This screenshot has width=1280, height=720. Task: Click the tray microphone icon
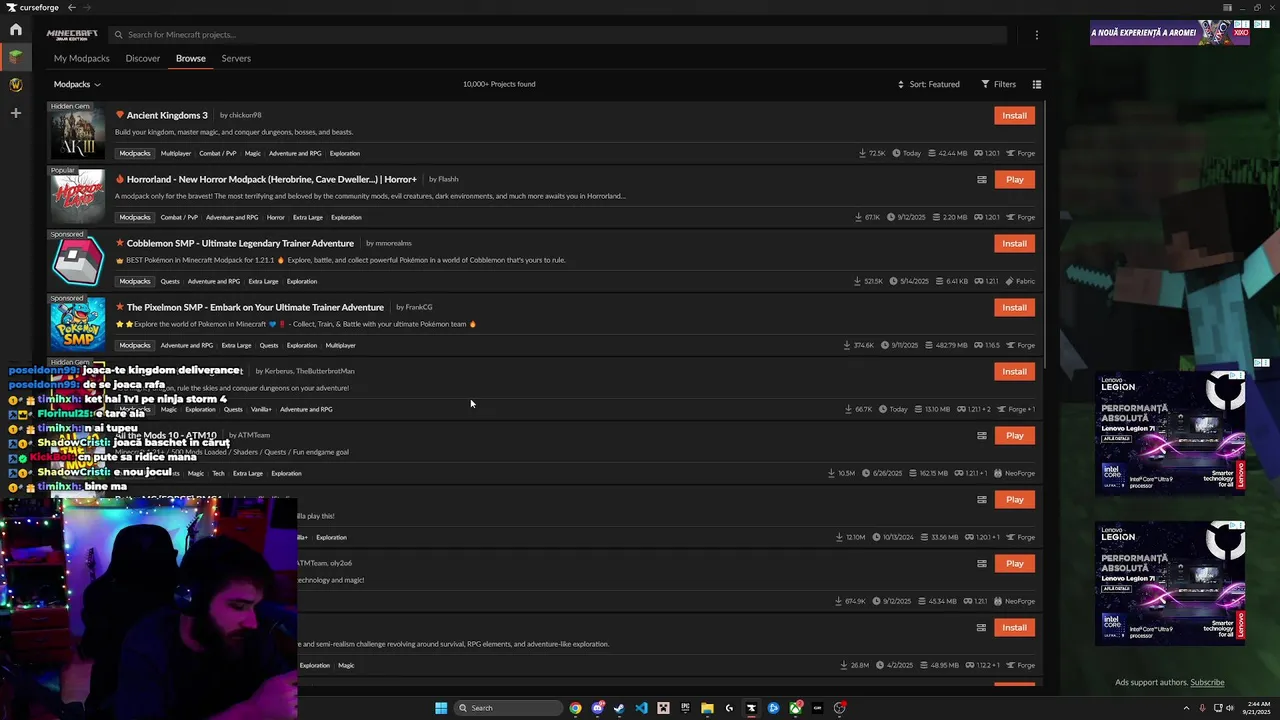click(1202, 708)
